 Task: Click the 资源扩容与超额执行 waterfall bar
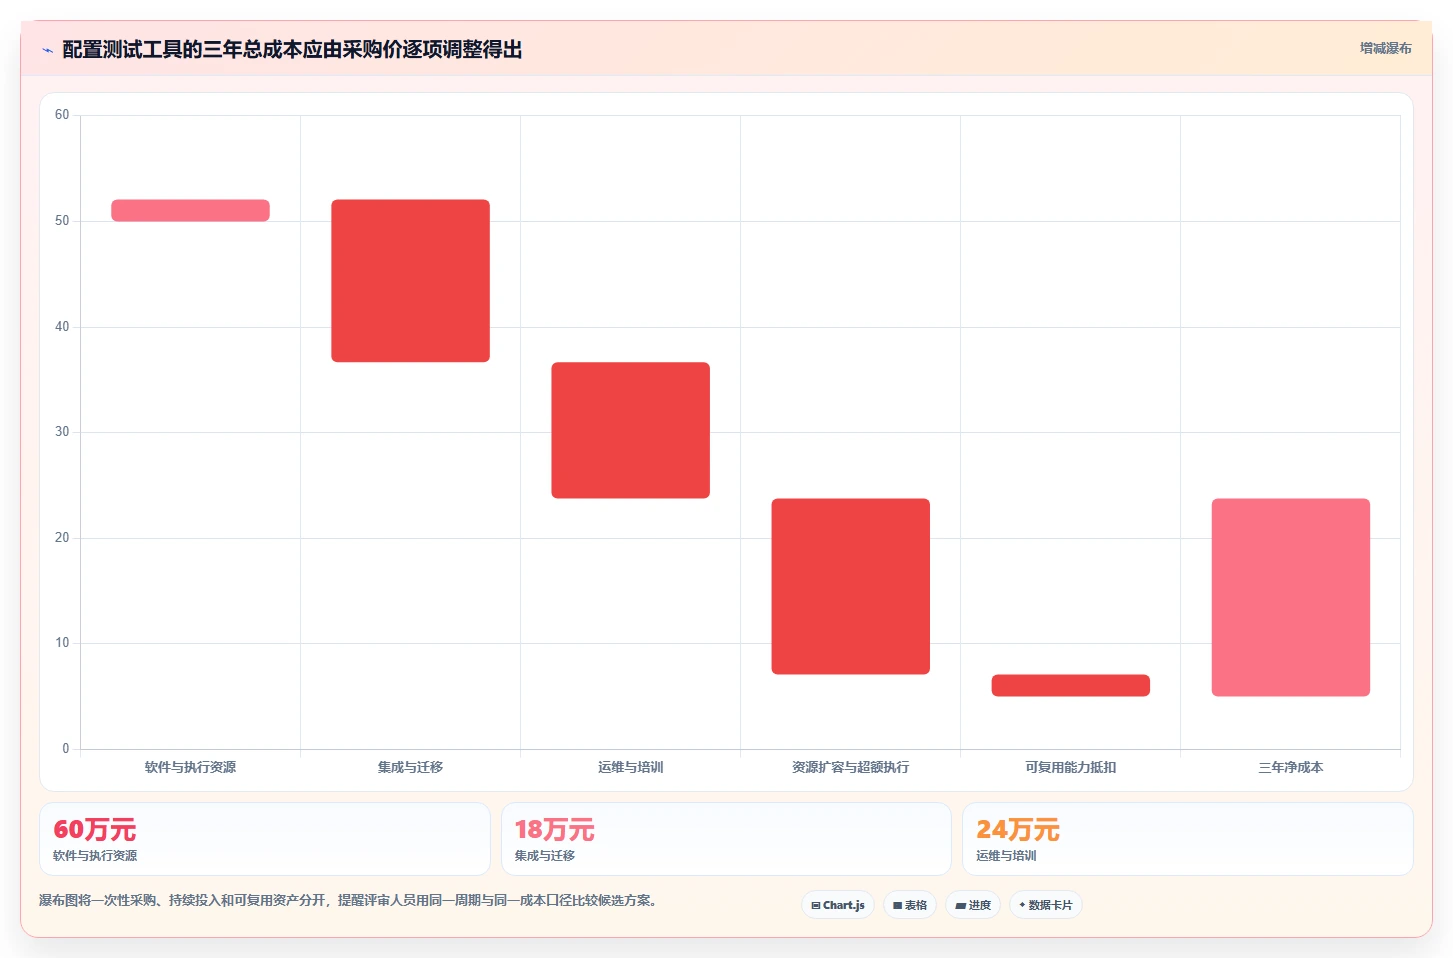851,586
